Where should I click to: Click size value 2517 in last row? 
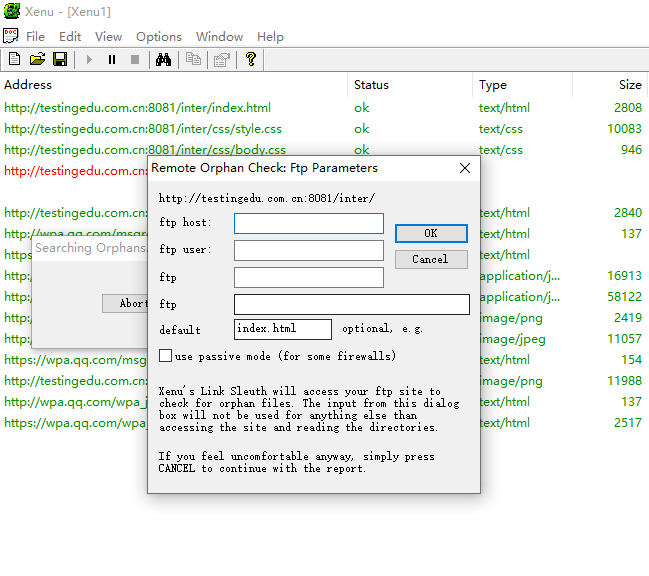click(x=628, y=422)
